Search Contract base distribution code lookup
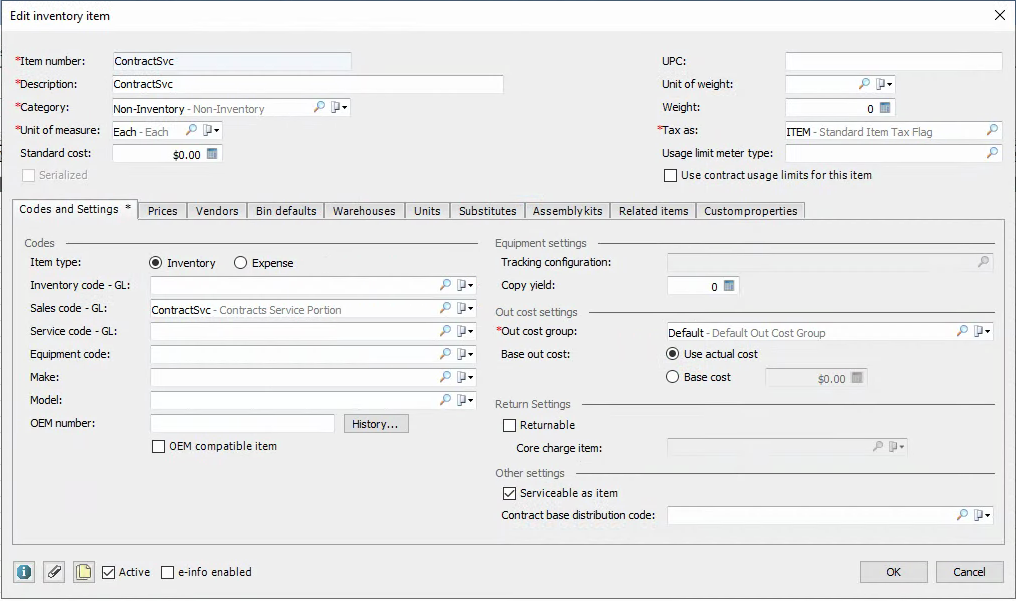This screenshot has width=1016, height=601. (962, 515)
